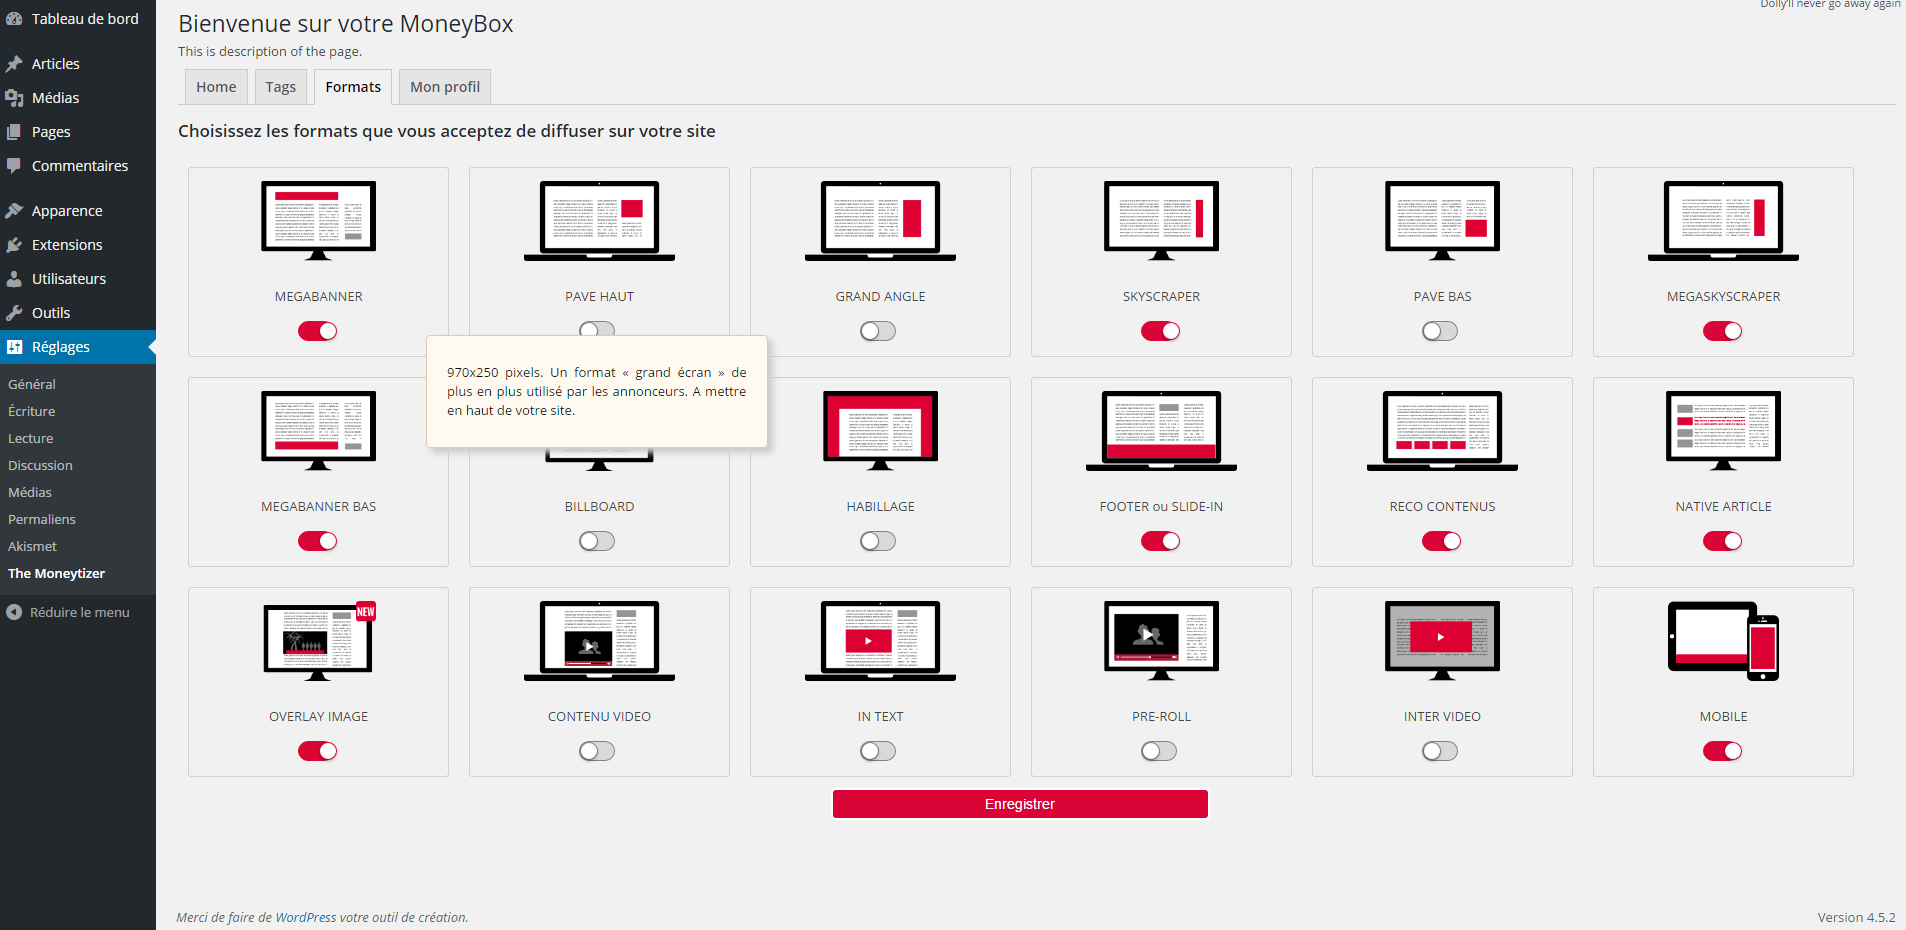The width and height of the screenshot is (1906, 930).
Task: Turn off the Skyscraper toggle
Action: point(1161,331)
